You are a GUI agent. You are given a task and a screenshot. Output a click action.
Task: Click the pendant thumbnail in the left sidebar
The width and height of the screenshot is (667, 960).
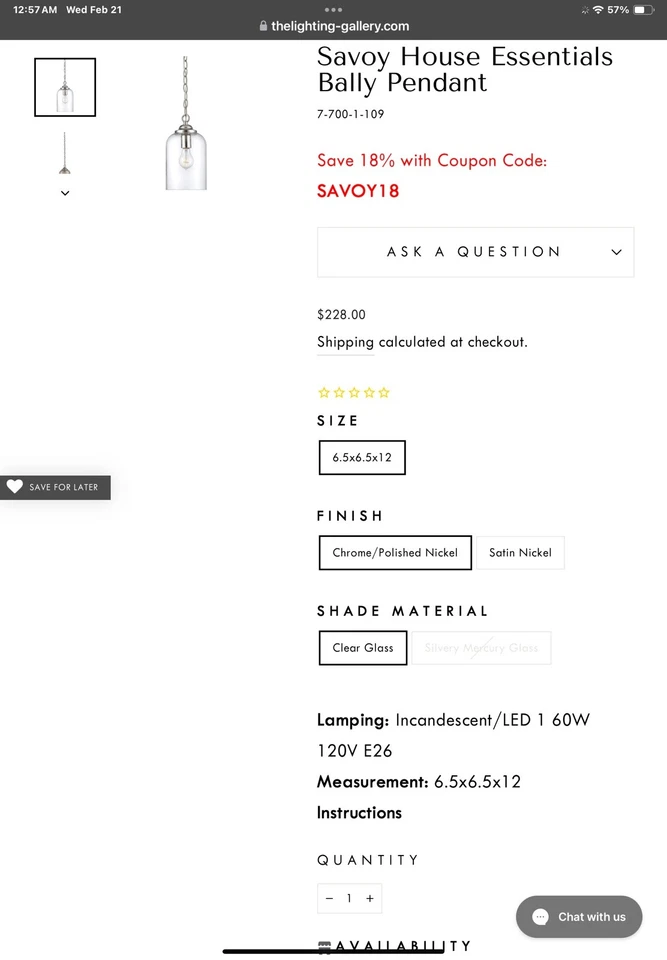click(x=64, y=87)
